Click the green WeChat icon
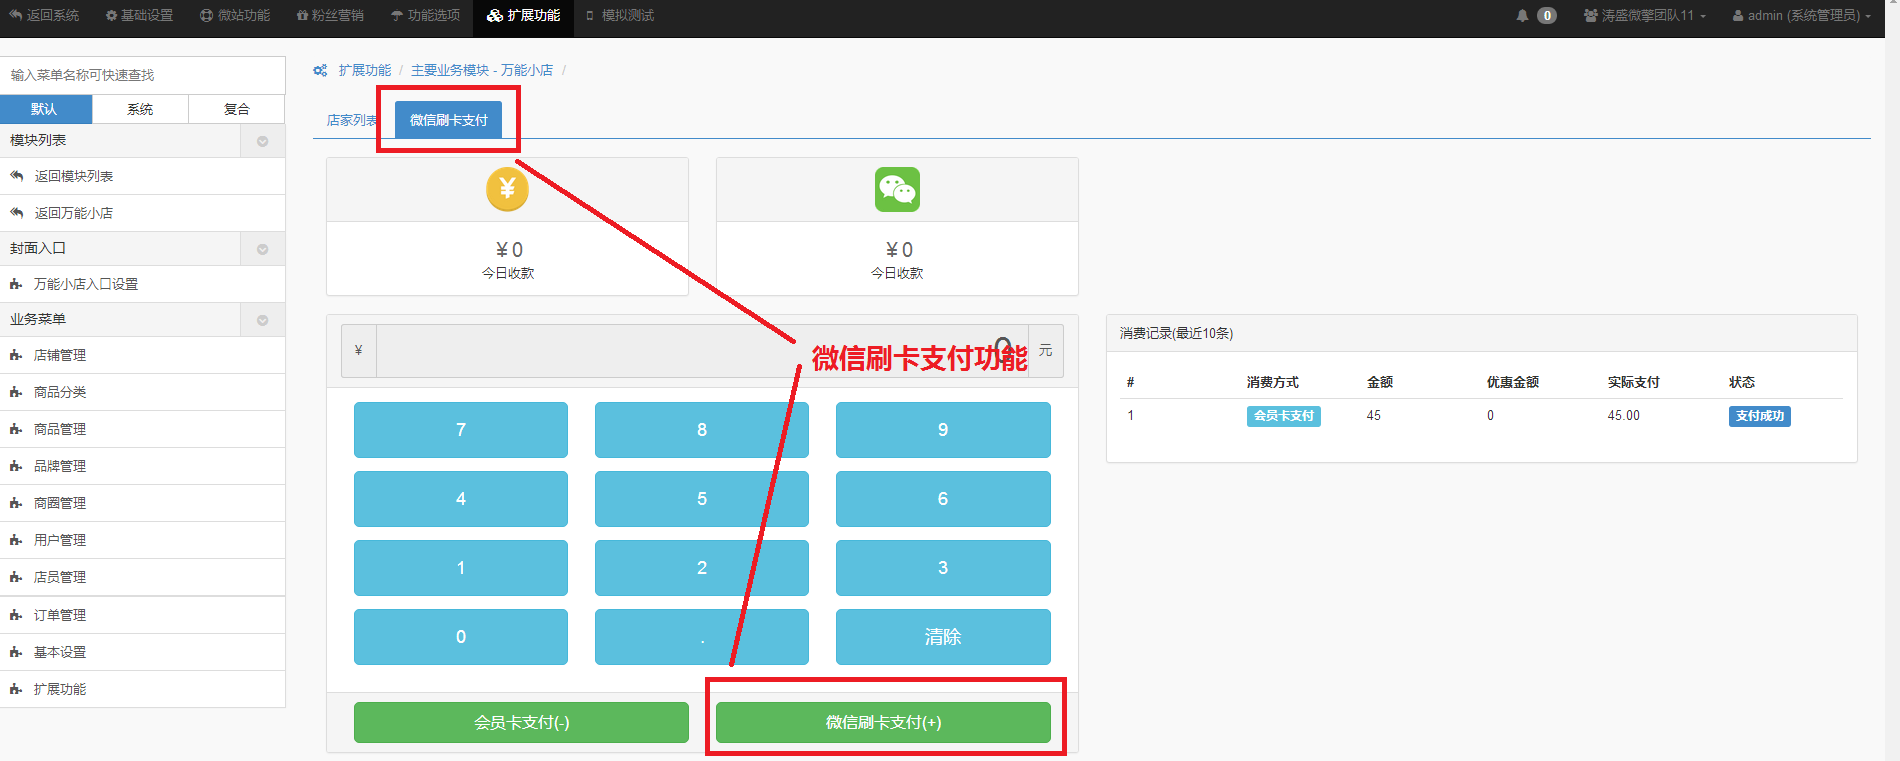Screen dimensions: 1900x761 point(897,189)
